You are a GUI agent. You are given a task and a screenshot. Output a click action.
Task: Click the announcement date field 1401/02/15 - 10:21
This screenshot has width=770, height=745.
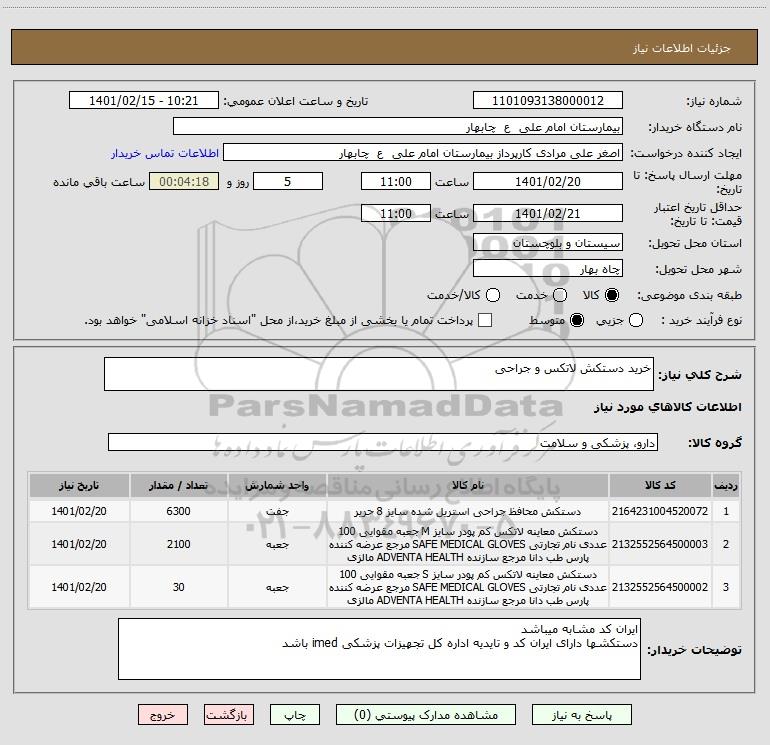[144, 100]
